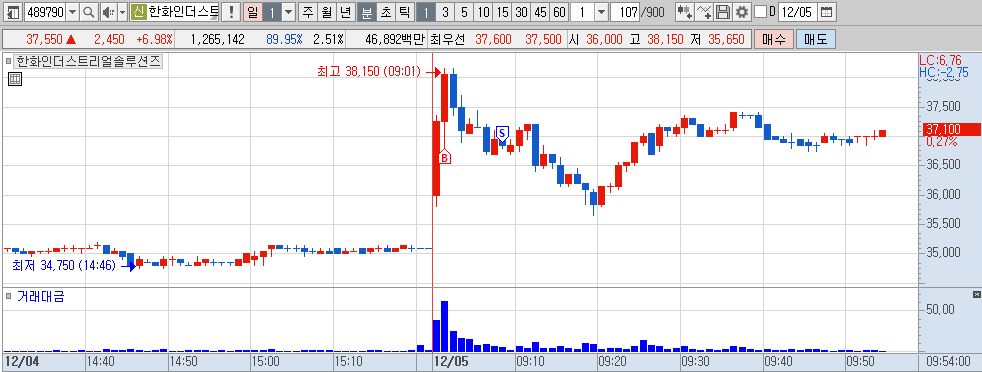Select the 주 weekly period tab
982x372 pixels.
[308, 11]
